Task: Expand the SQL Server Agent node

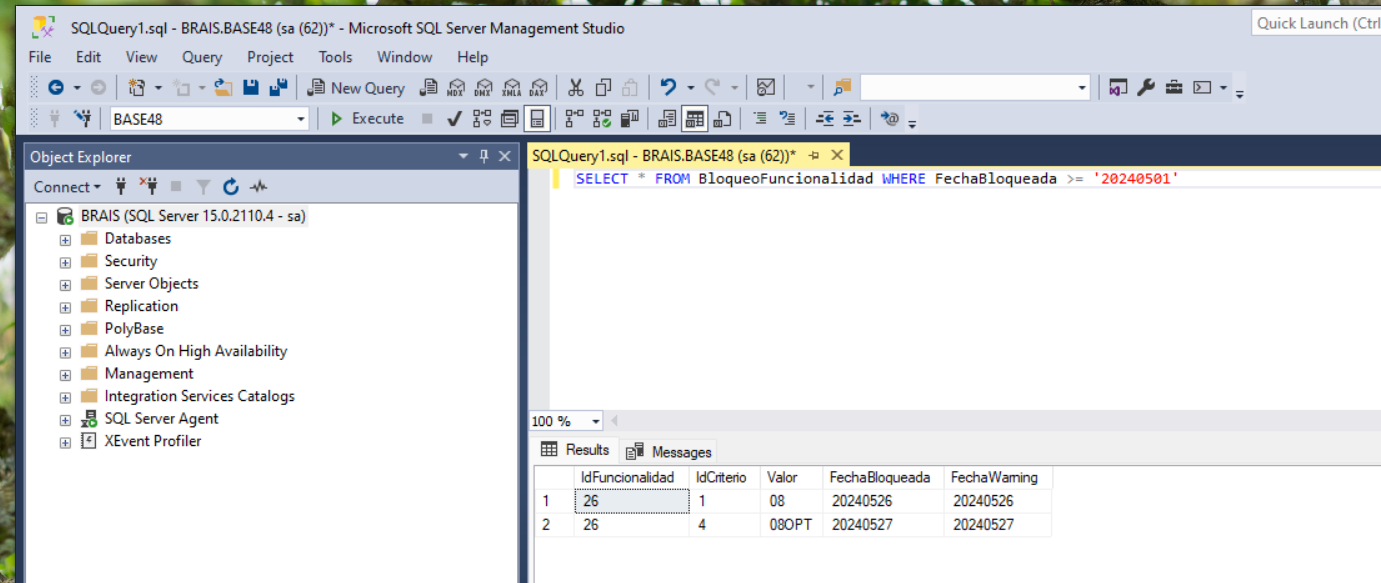Action: click(65, 419)
